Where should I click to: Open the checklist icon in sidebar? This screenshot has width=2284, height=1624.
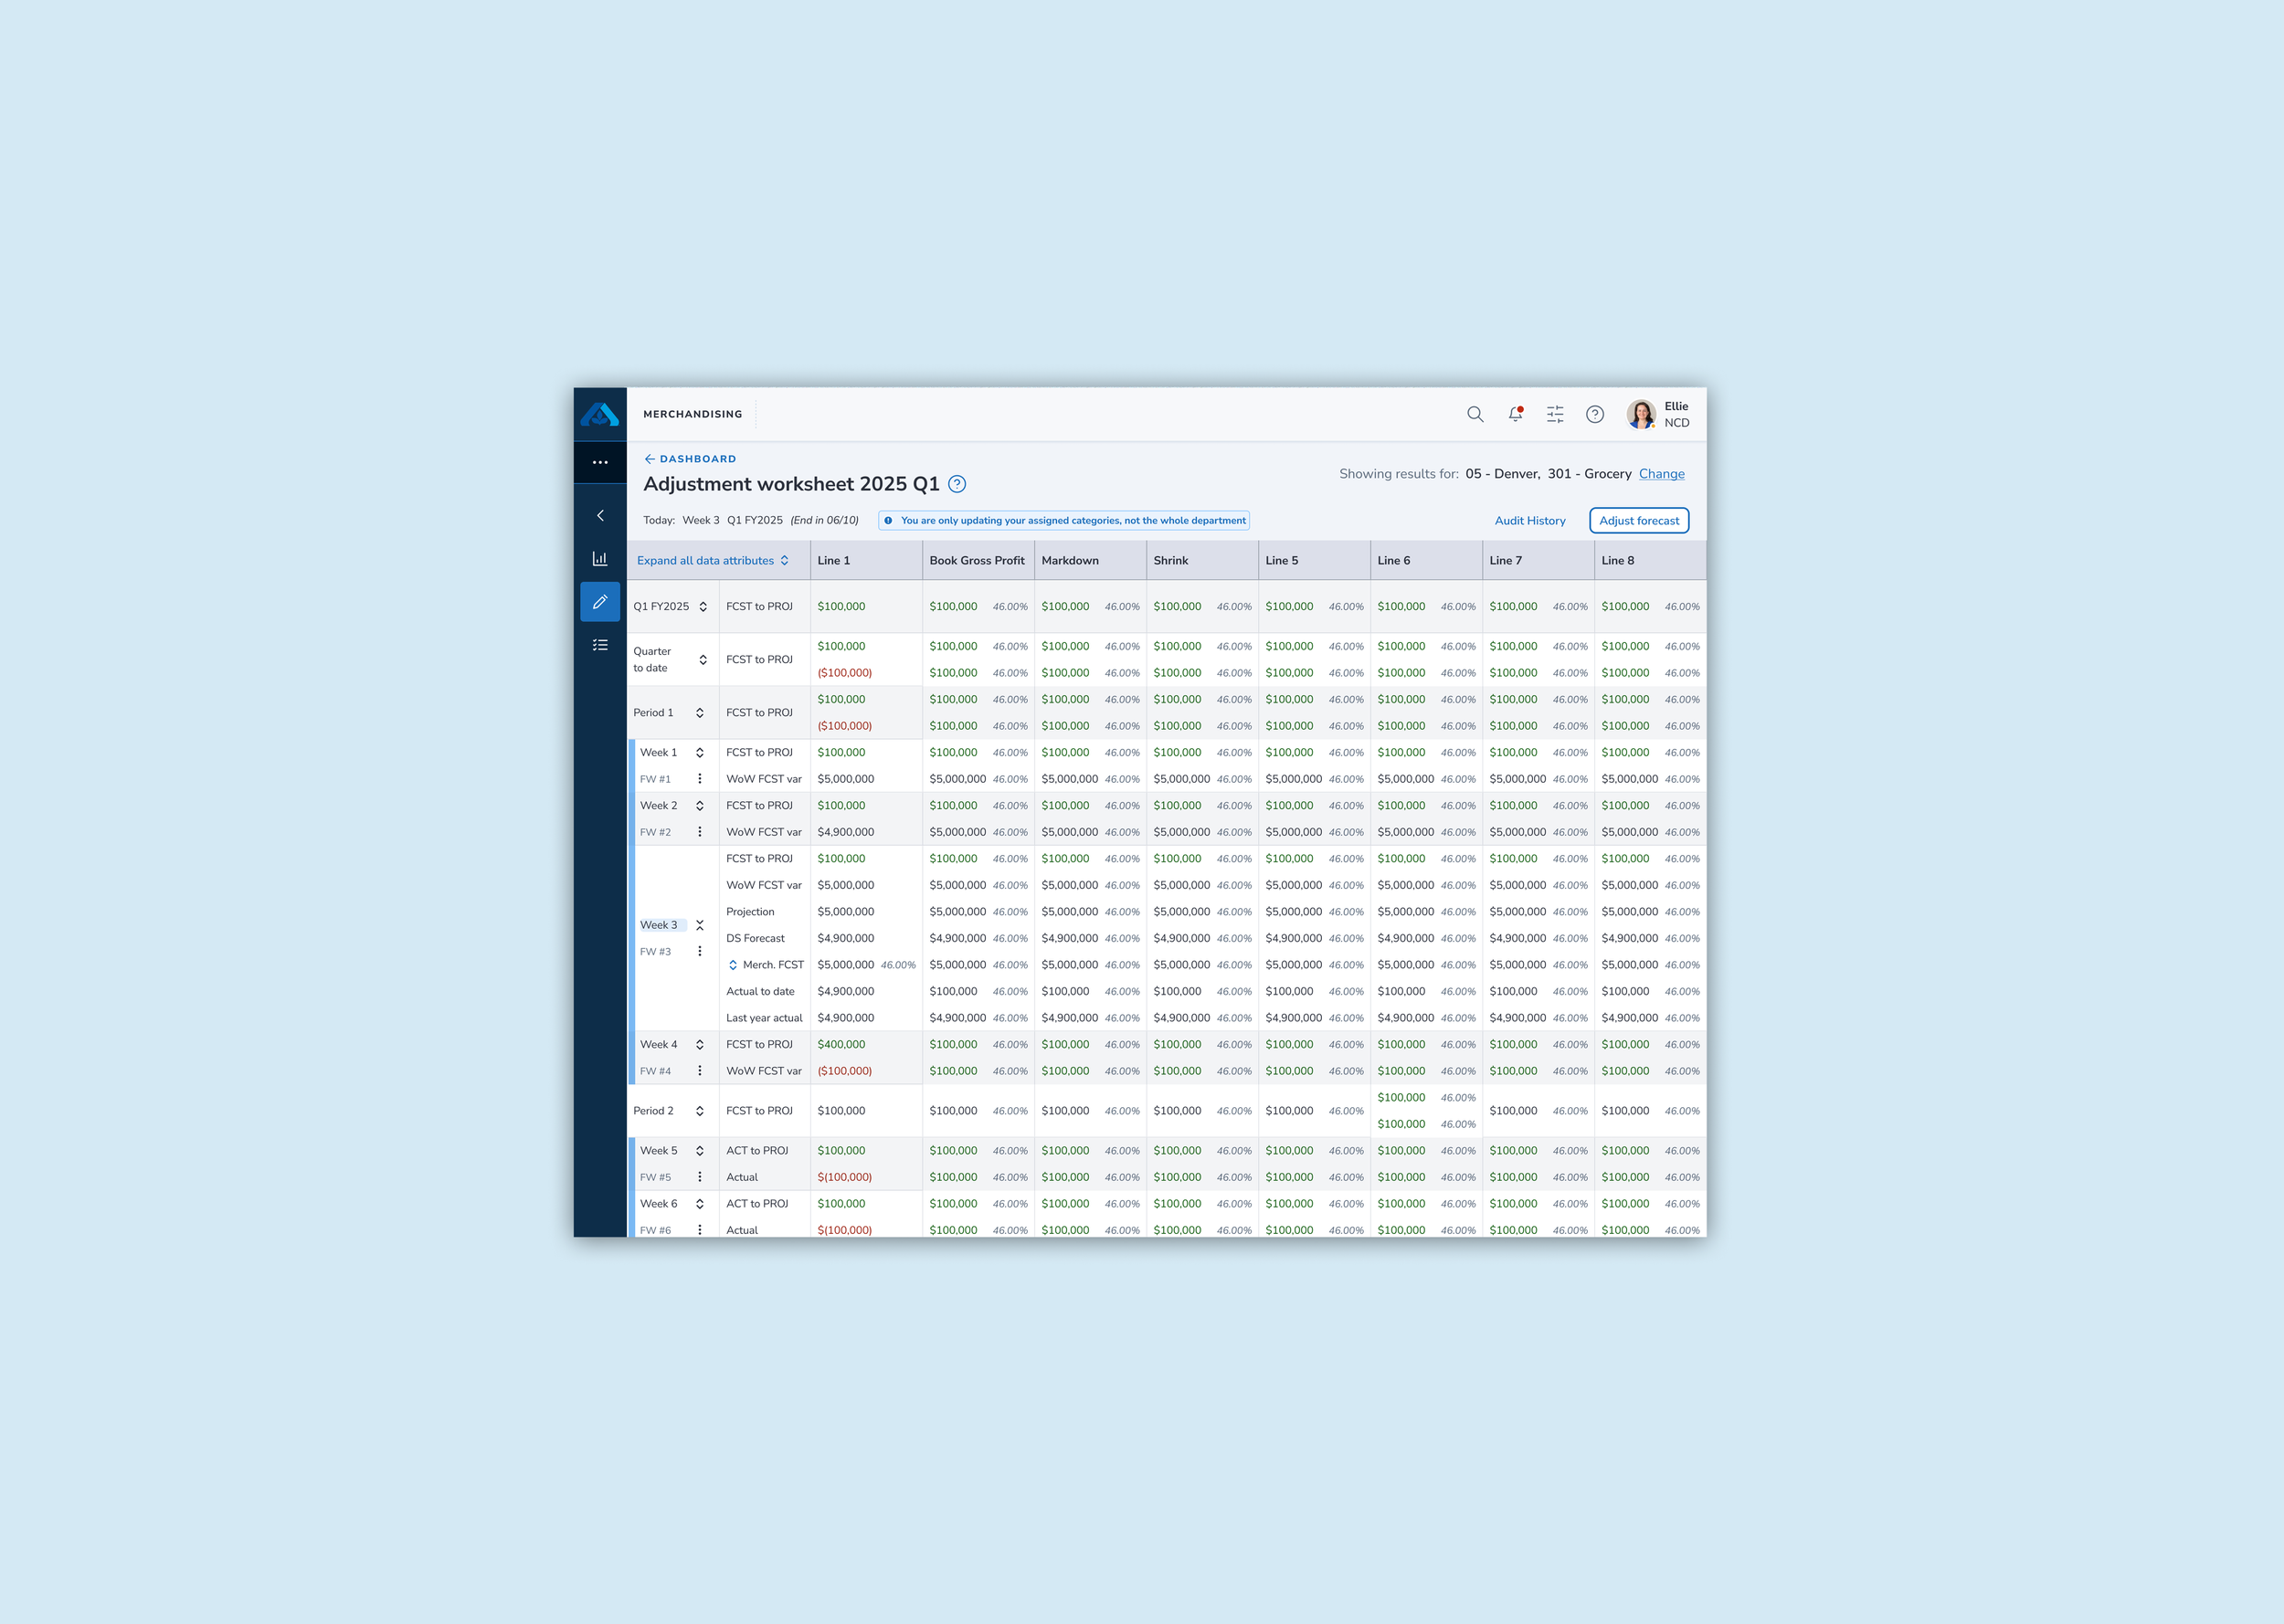click(x=600, y=645)
